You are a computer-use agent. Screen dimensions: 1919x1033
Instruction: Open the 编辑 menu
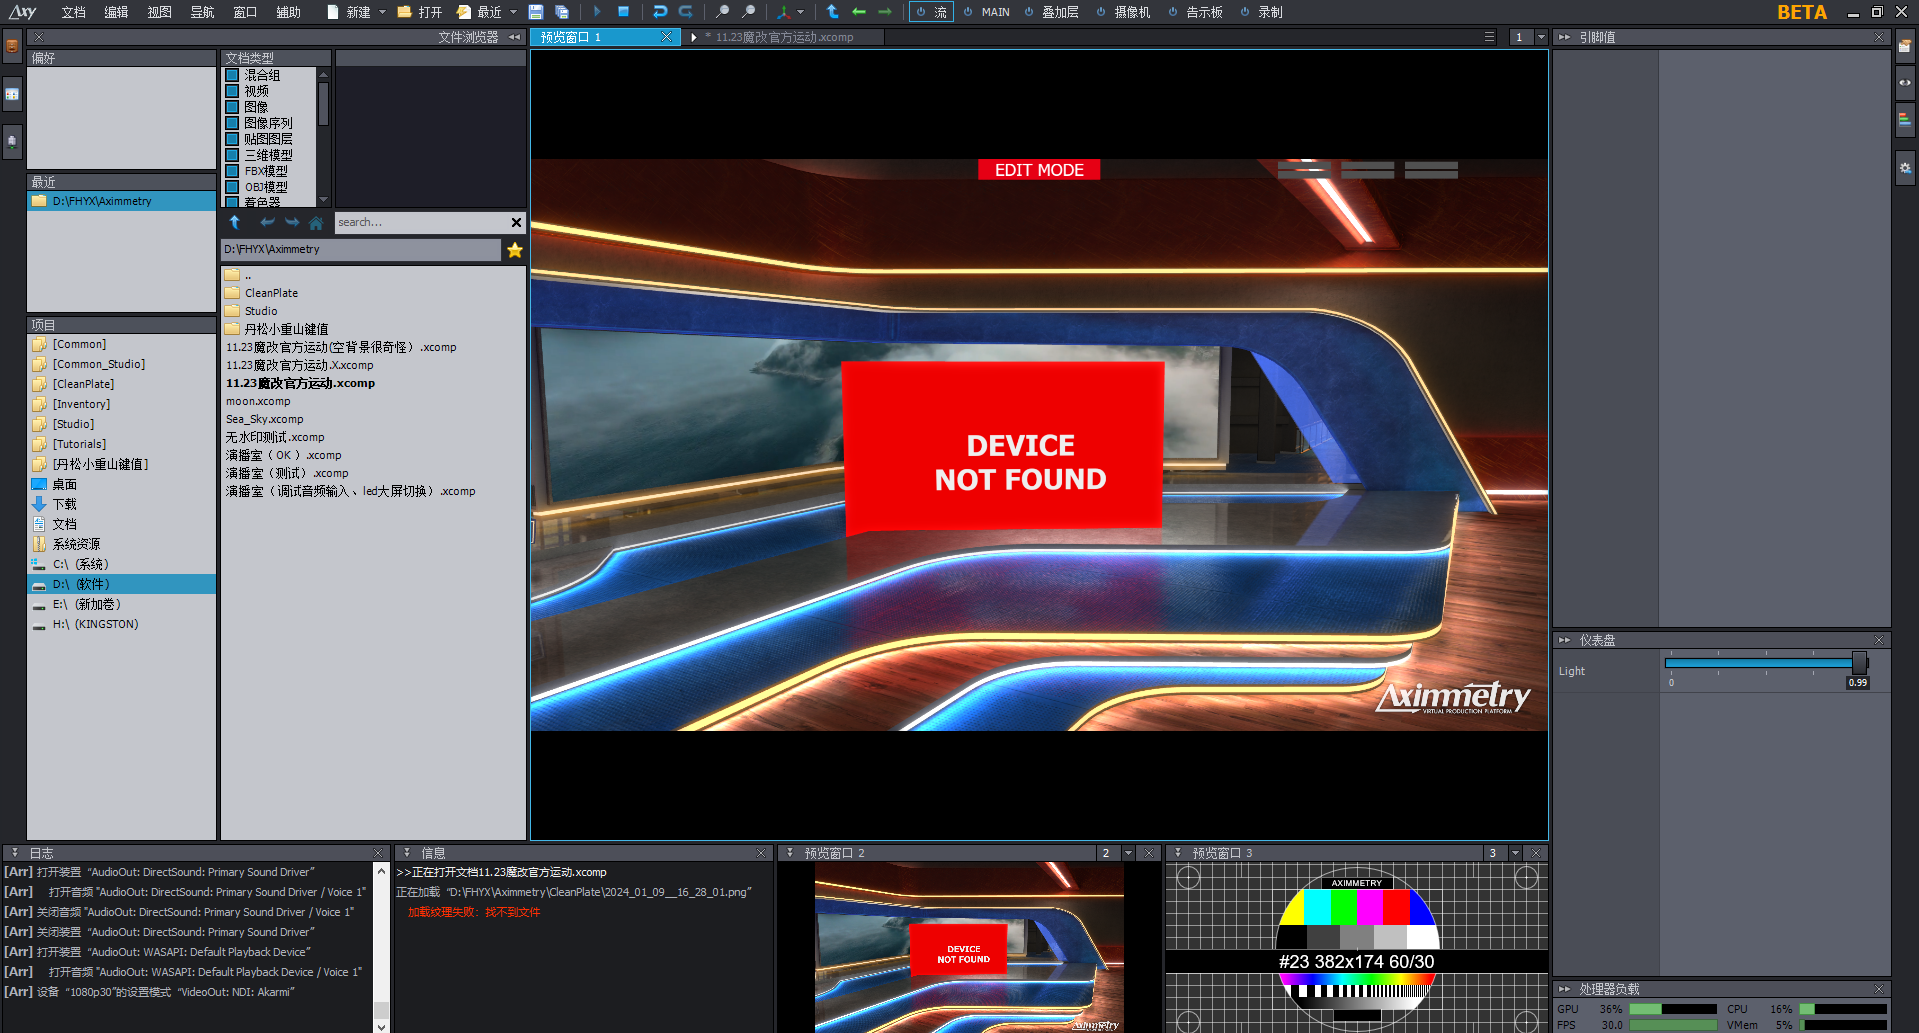[x=116, y=12]
